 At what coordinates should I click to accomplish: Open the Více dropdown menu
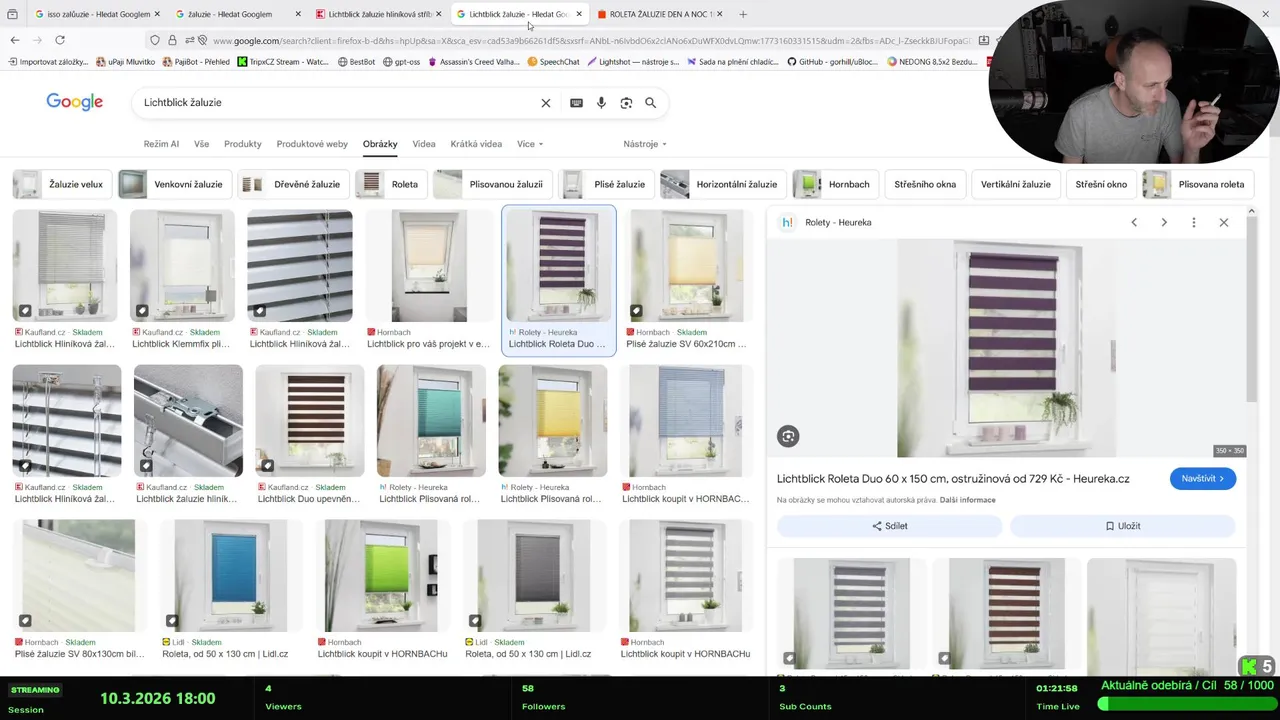click(530, 144)
